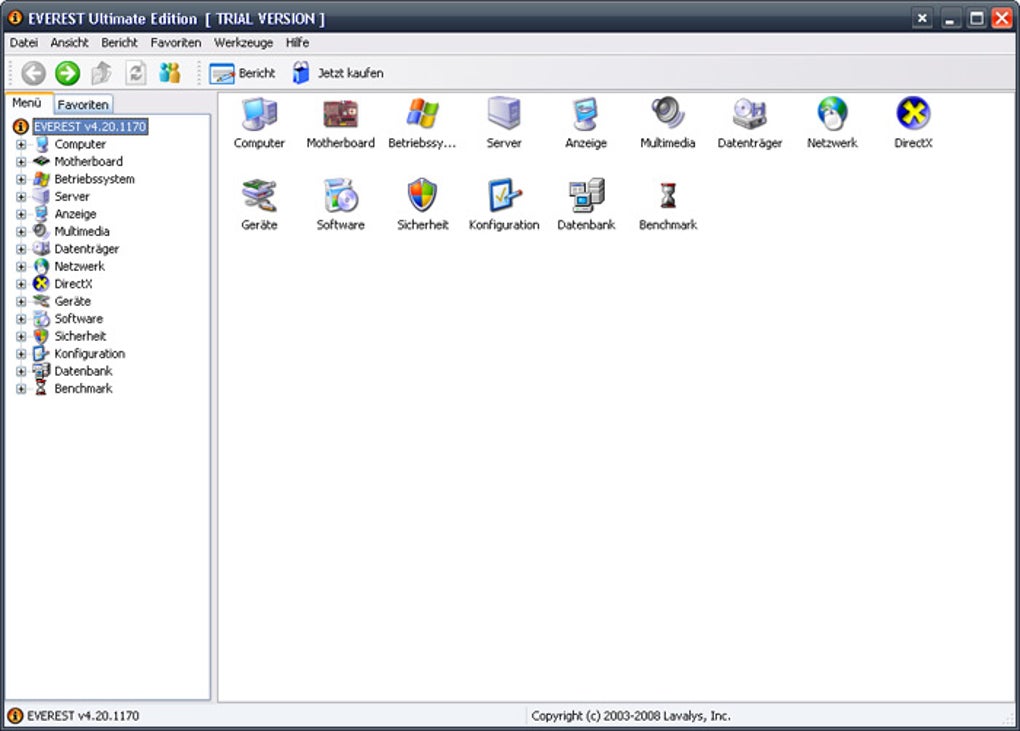The image size is (1020, 731).
Task: Click the green Forward arrow toolbar button
Action: (x=67, y=73)
